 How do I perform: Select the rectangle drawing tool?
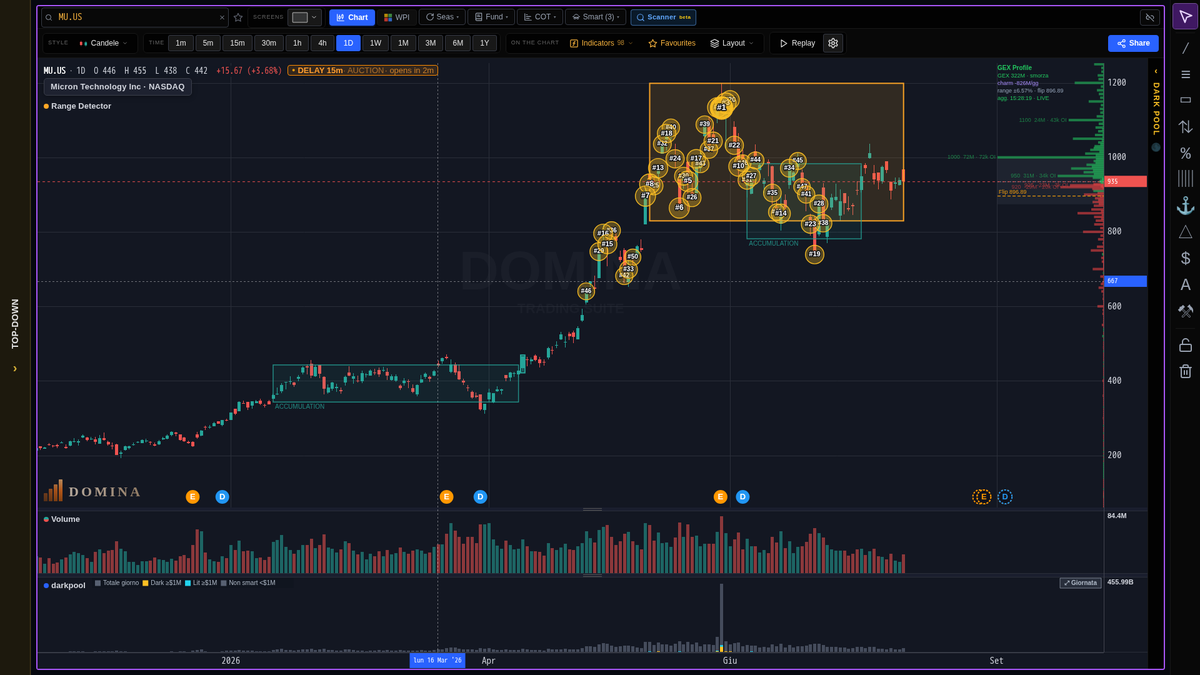pyautogui.click(x=1185, y=100)
